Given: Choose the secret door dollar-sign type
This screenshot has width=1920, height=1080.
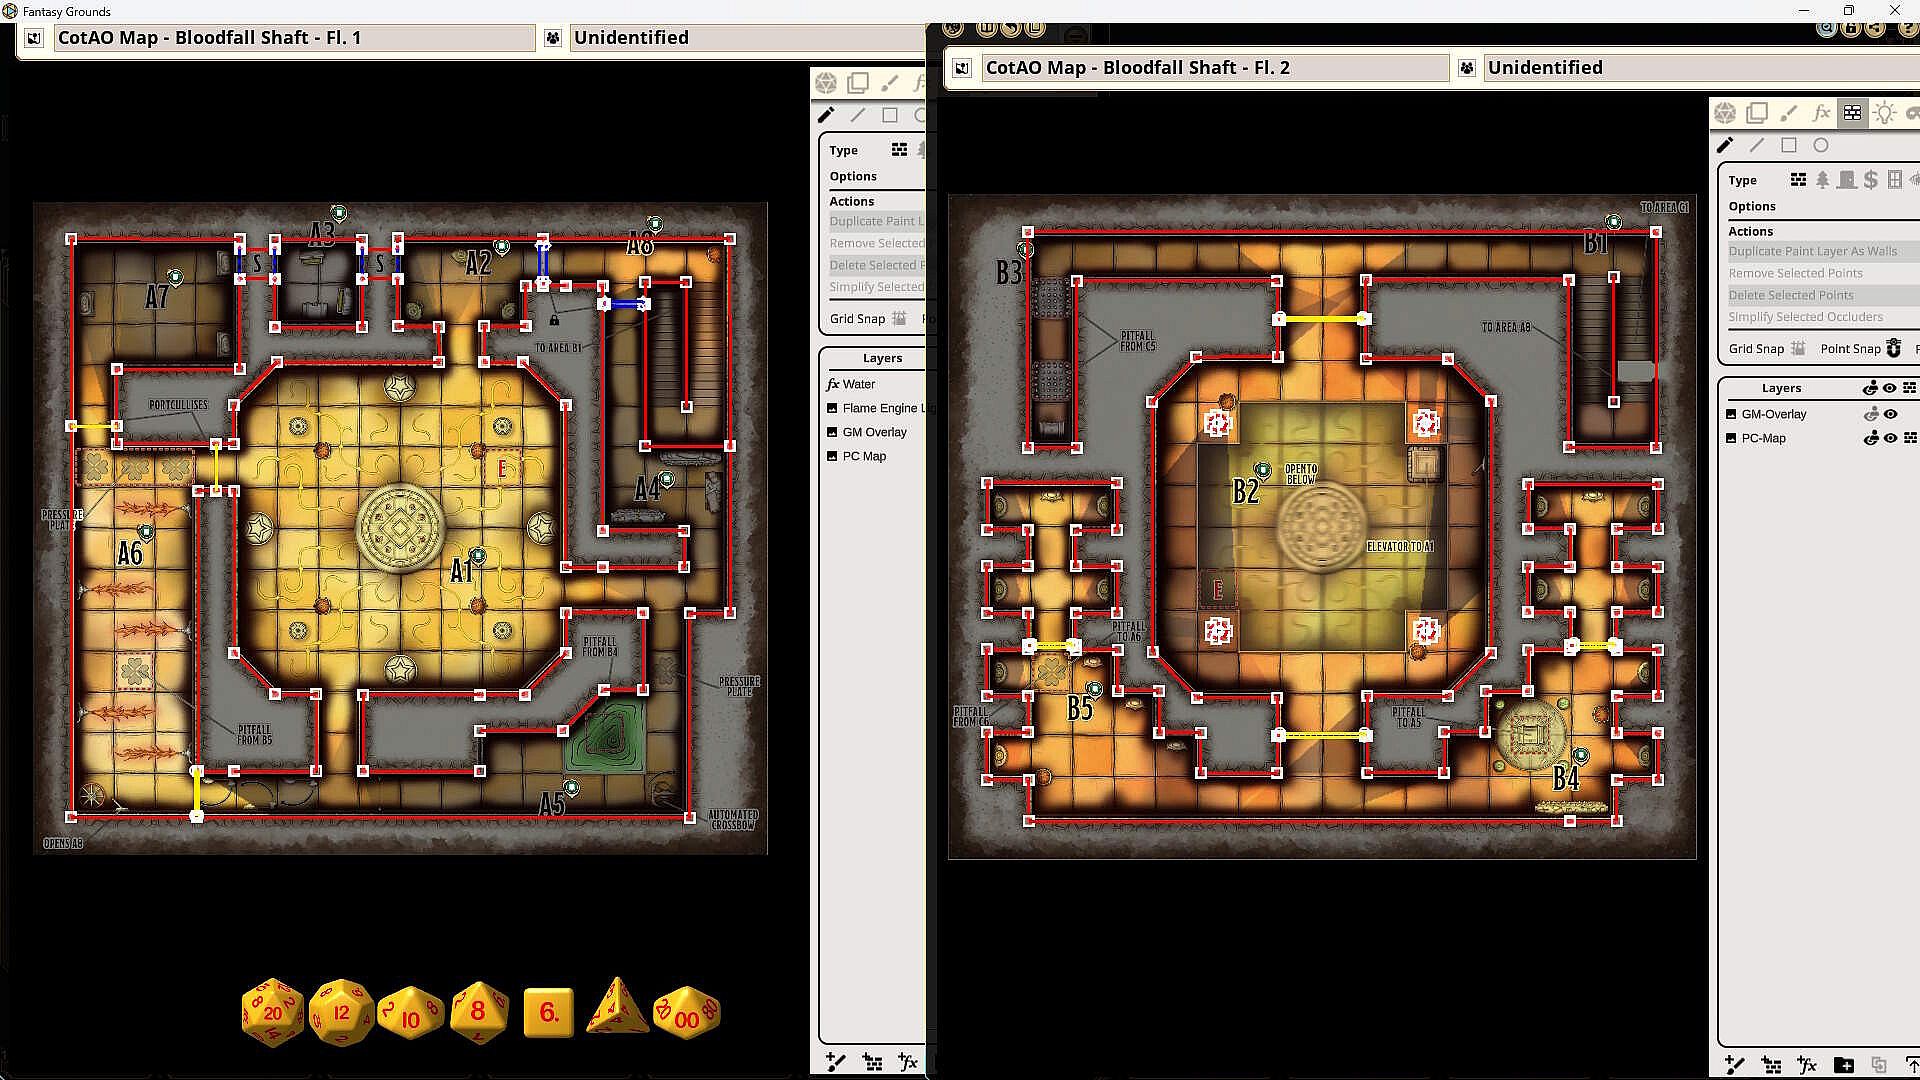Looking at the screenshot, I should point(1871,180).
